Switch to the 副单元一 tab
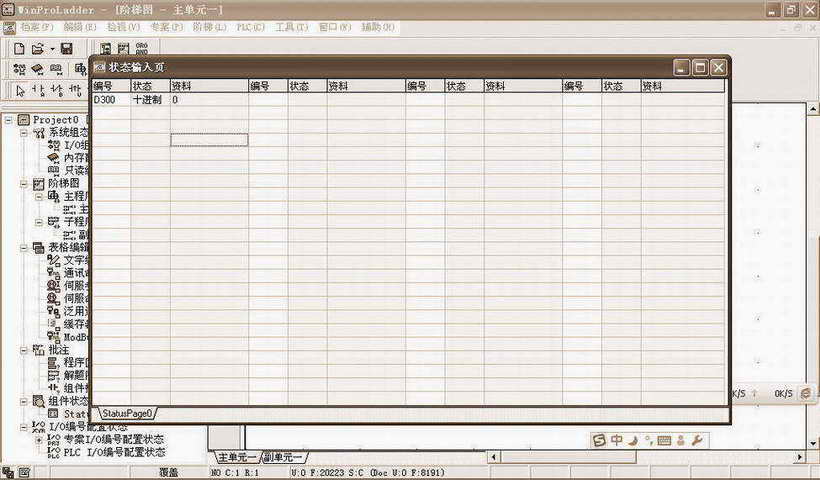Screen dimensions: 820x480 click(x=284, y=457)
